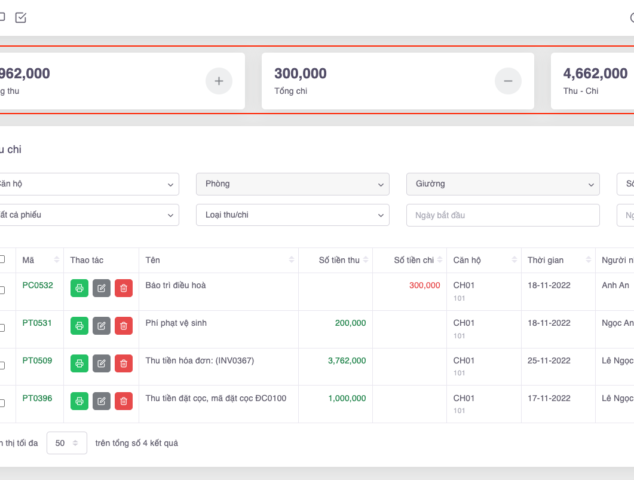This screenshot has width=634, height=480.
Task: Open the Loại thu/chi dropdown
Action: (292, 215)
